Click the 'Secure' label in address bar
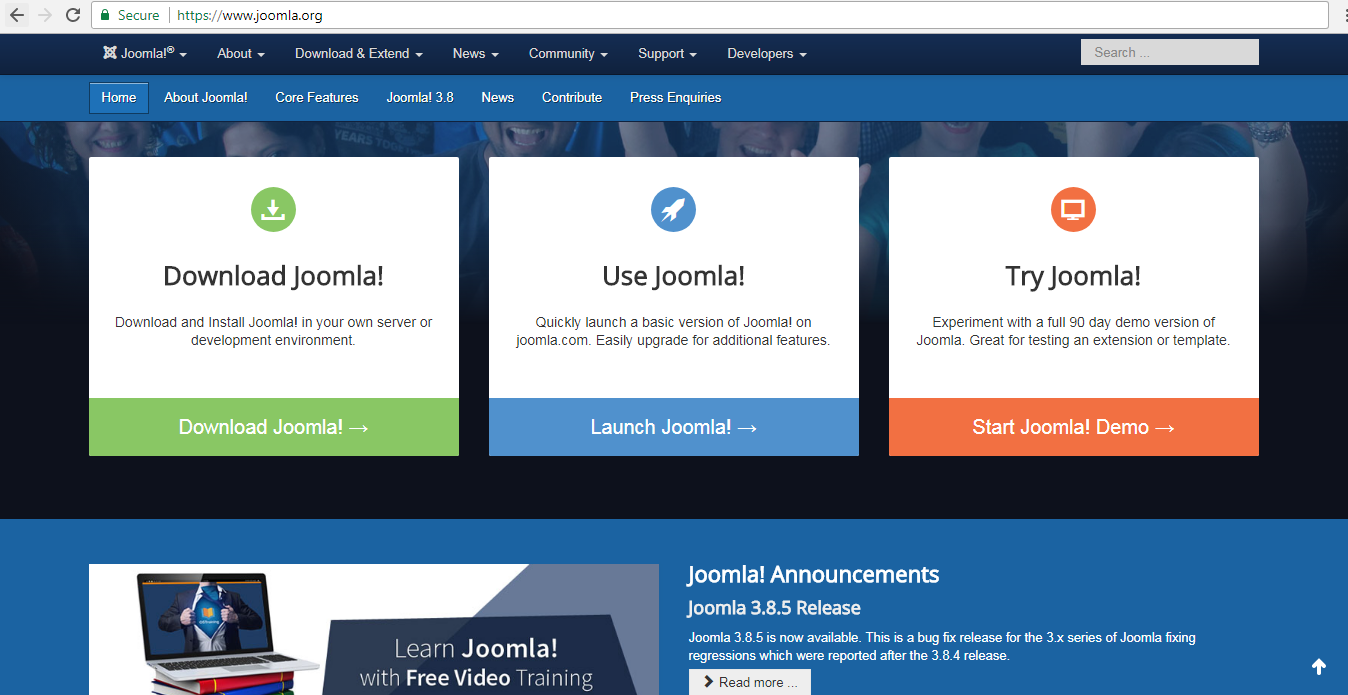Image resolution: width=1348 pixels, height=695 pixels. [x=138, y=15]
